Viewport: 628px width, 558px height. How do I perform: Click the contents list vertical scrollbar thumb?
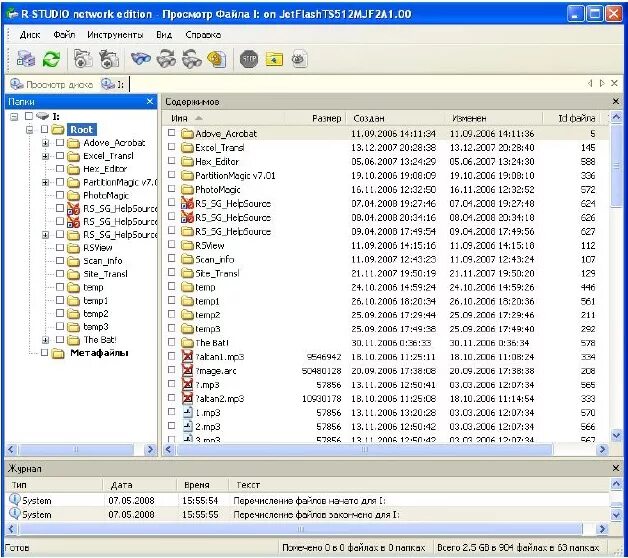(616, 166)
